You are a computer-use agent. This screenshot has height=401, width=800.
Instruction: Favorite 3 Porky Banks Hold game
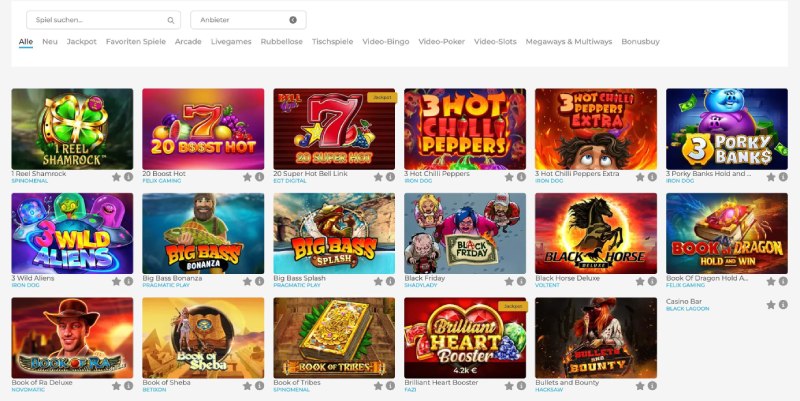(771, 177)
